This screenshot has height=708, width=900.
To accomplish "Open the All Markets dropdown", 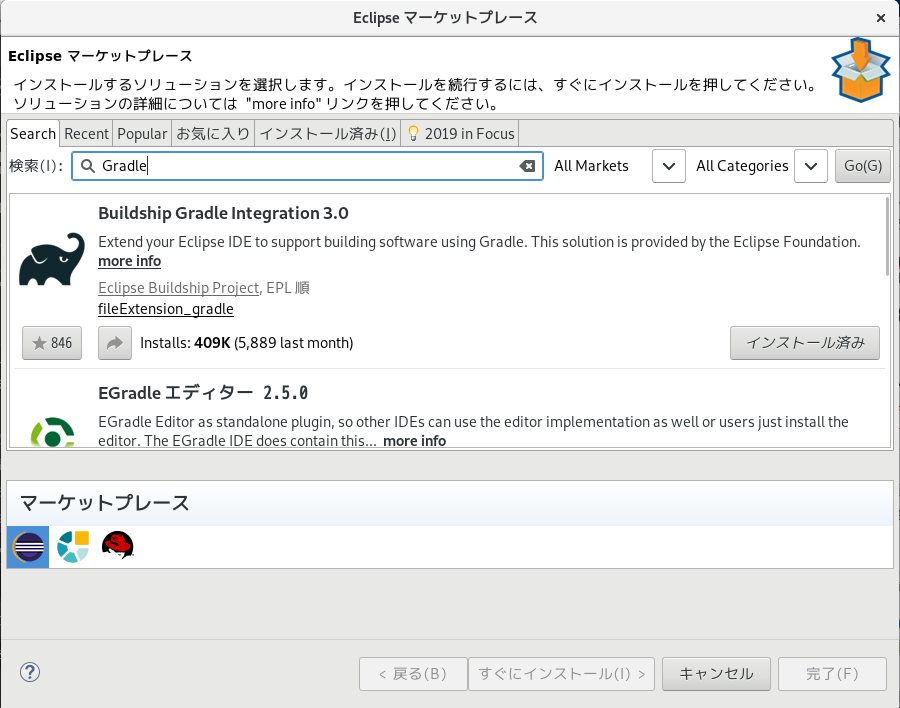I will click(x=669, y=166).
